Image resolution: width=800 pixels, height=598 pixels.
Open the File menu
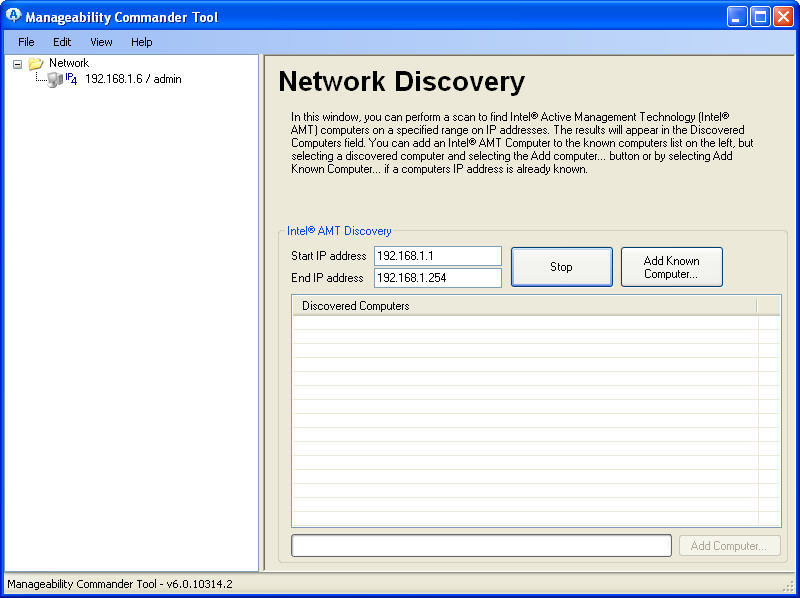coord(25,42)
